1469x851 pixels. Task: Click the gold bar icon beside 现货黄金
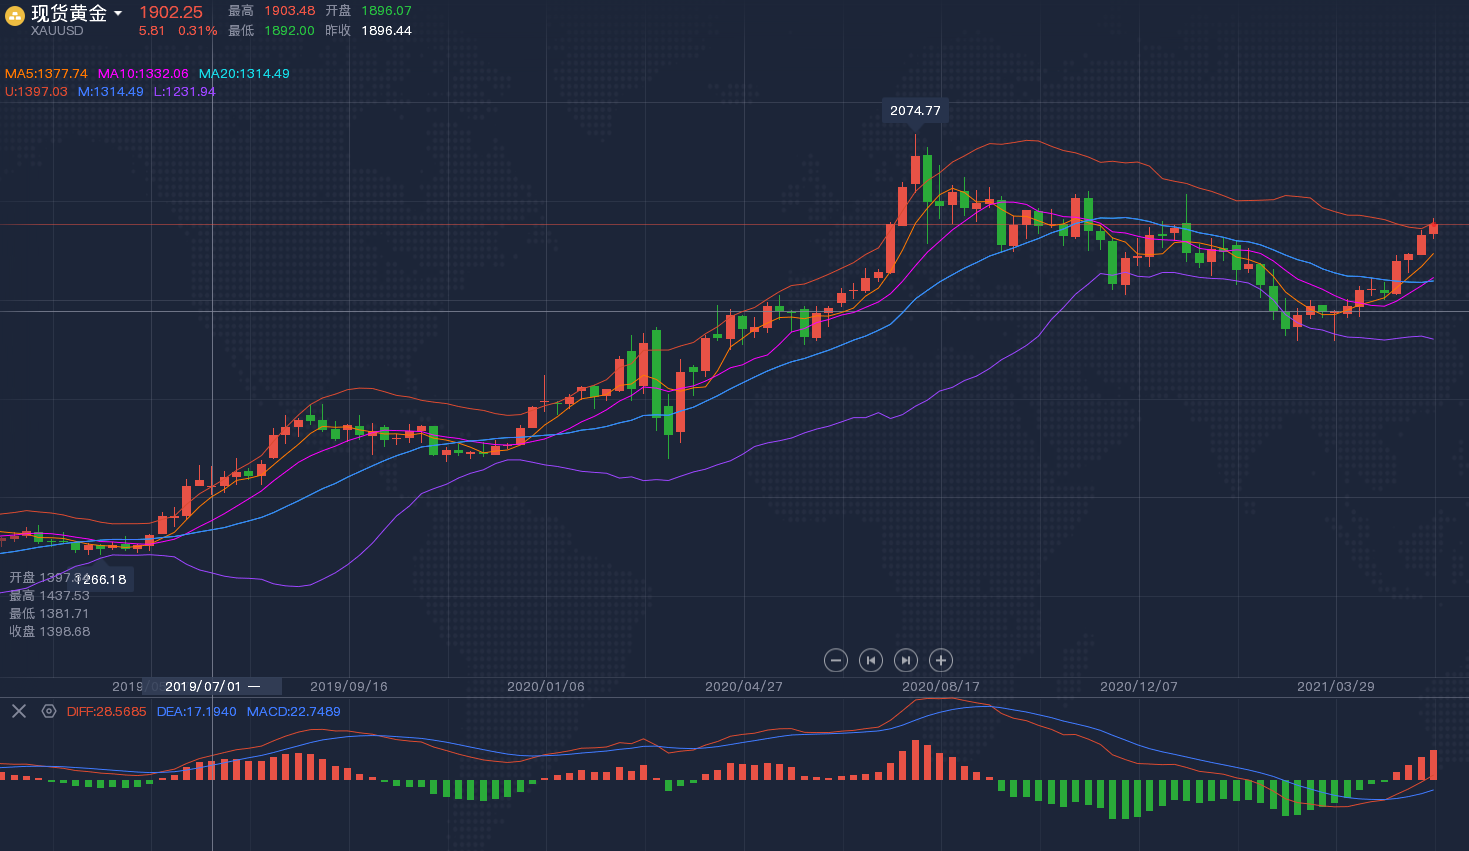[x=15, y=15]
